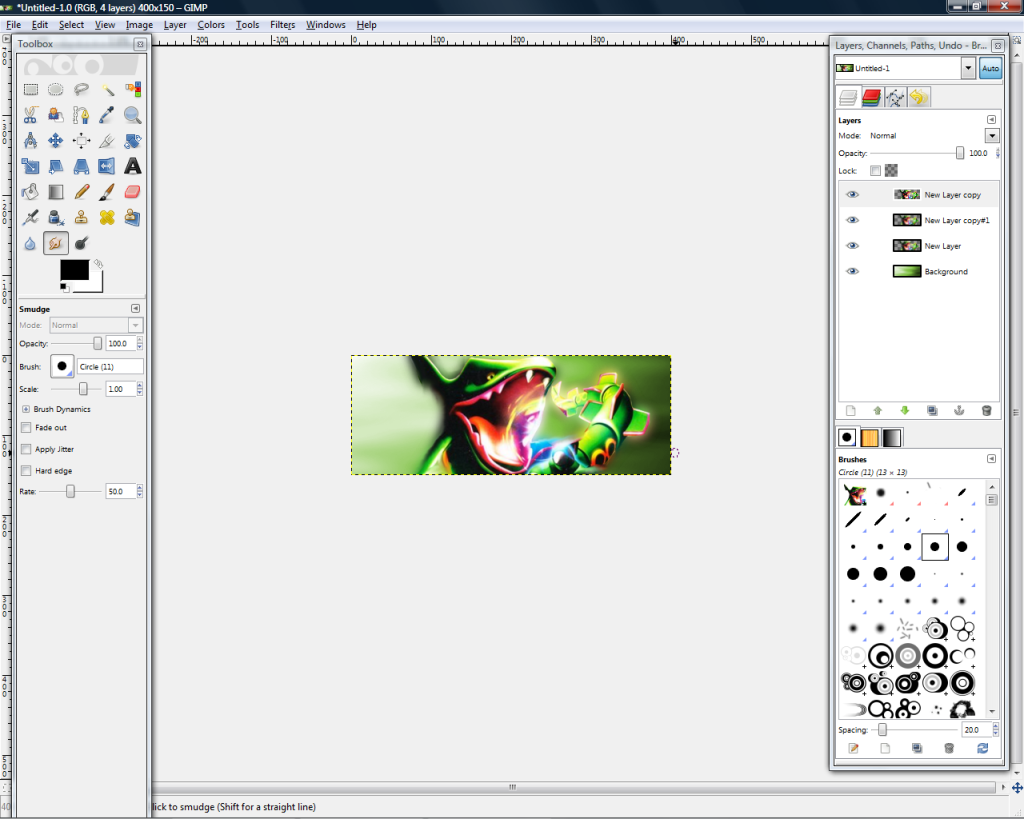The height and width of the screenshot is (819, 1024).
Task: Select the Blur/Sharpen droplet tool
Action: (31, 244)
